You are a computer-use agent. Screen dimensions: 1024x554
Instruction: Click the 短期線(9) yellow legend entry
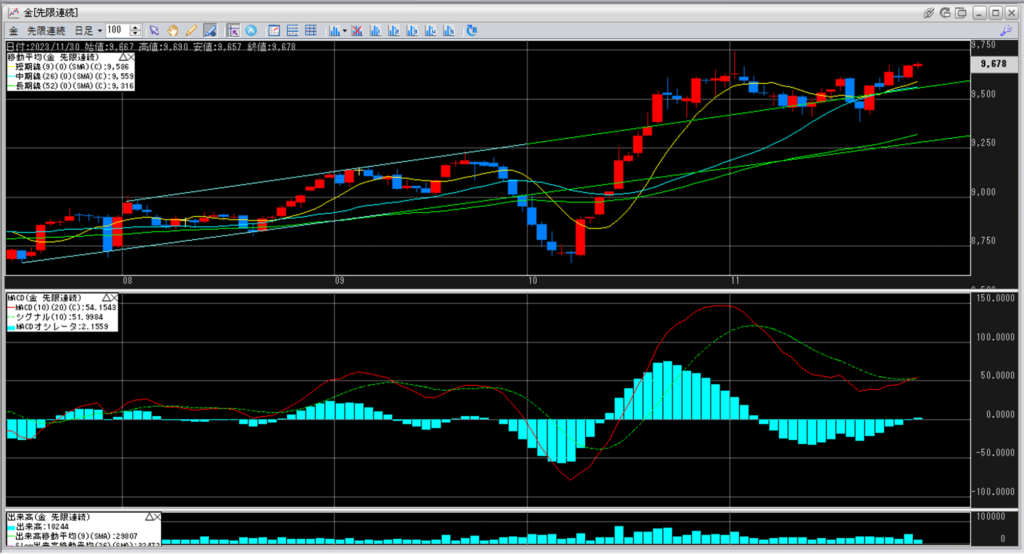click(69, 67)
